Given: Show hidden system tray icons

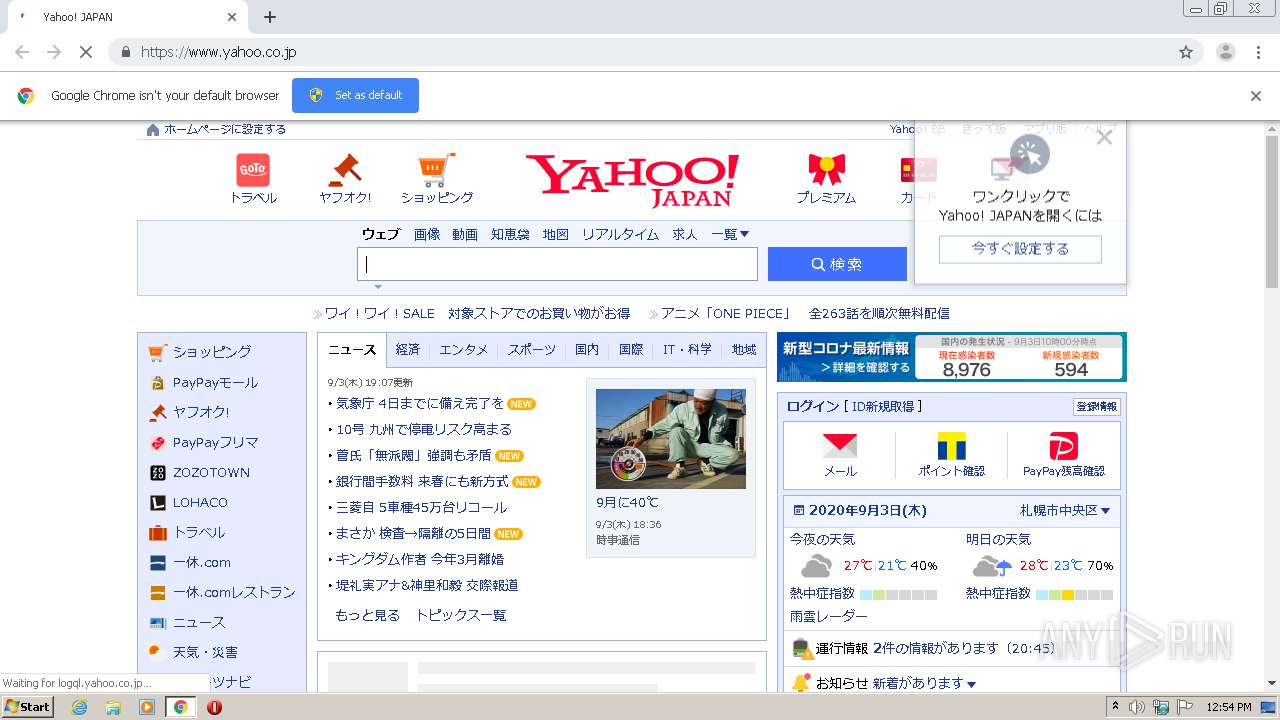Looking at the screenshot, I should point(1116,707).
